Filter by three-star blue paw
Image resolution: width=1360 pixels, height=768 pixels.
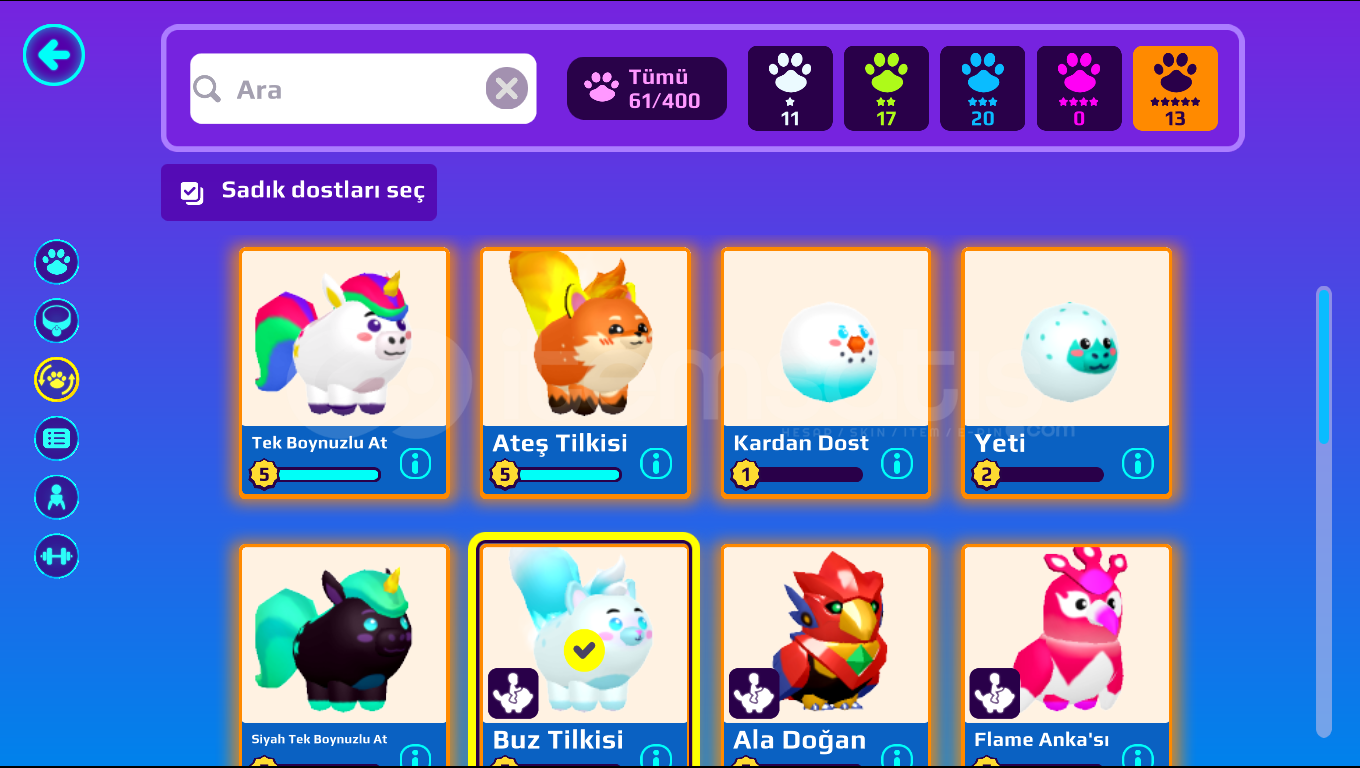(982, 88)
